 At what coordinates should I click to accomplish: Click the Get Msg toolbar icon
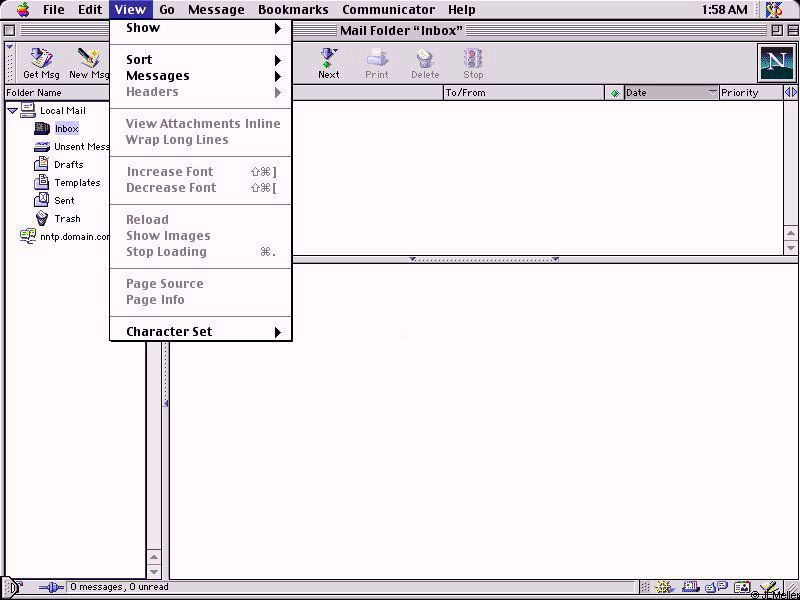pos(41,62)
